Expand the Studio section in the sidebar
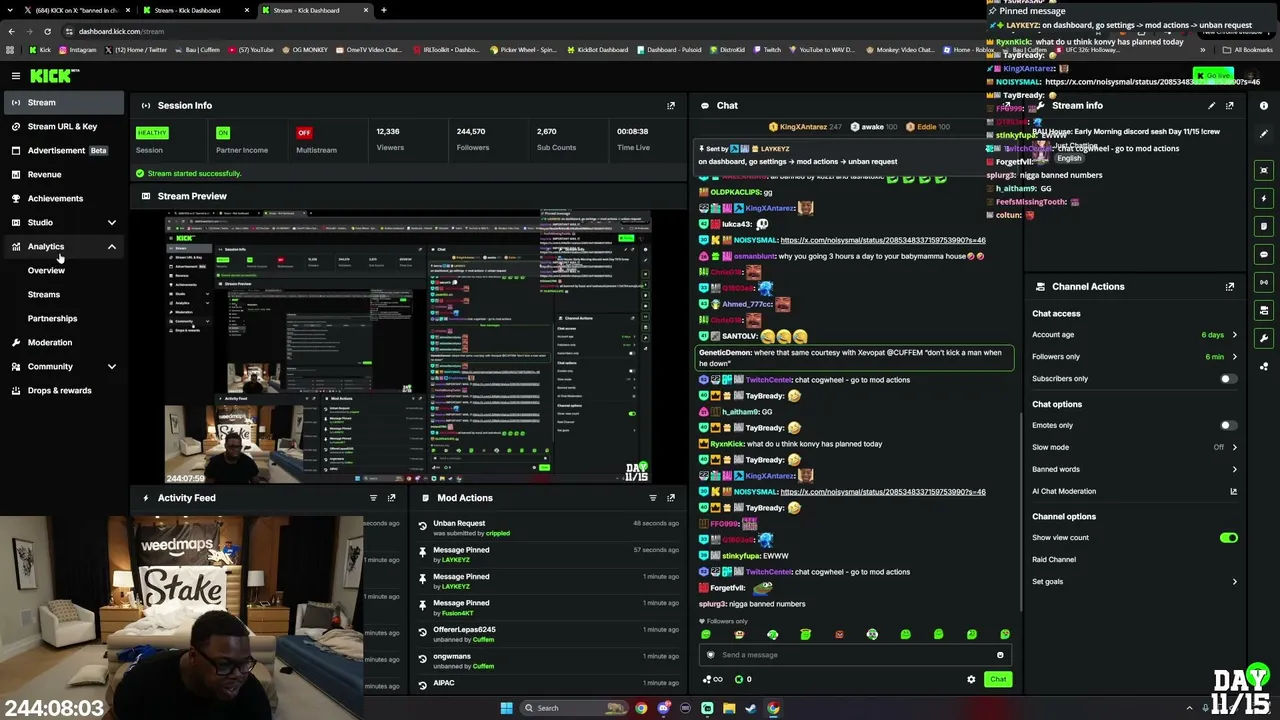 coord(112,223)
